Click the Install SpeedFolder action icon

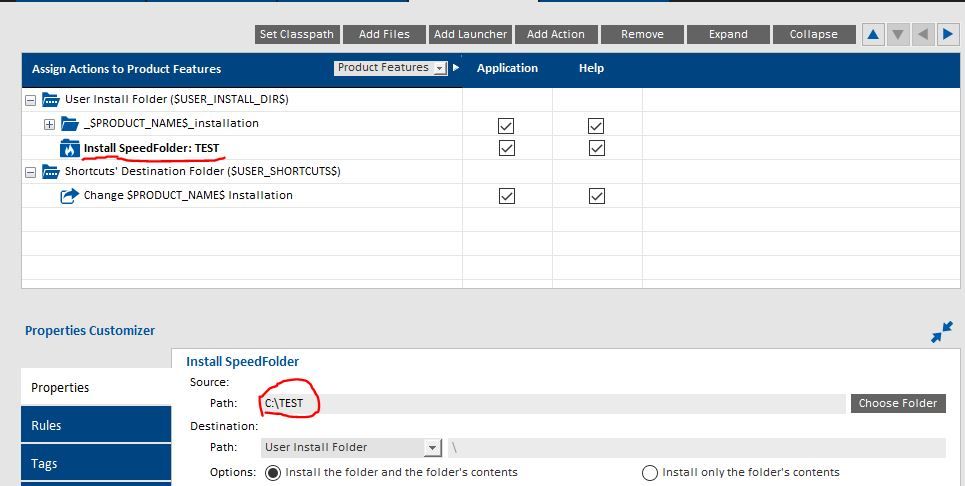click(70, 148)
